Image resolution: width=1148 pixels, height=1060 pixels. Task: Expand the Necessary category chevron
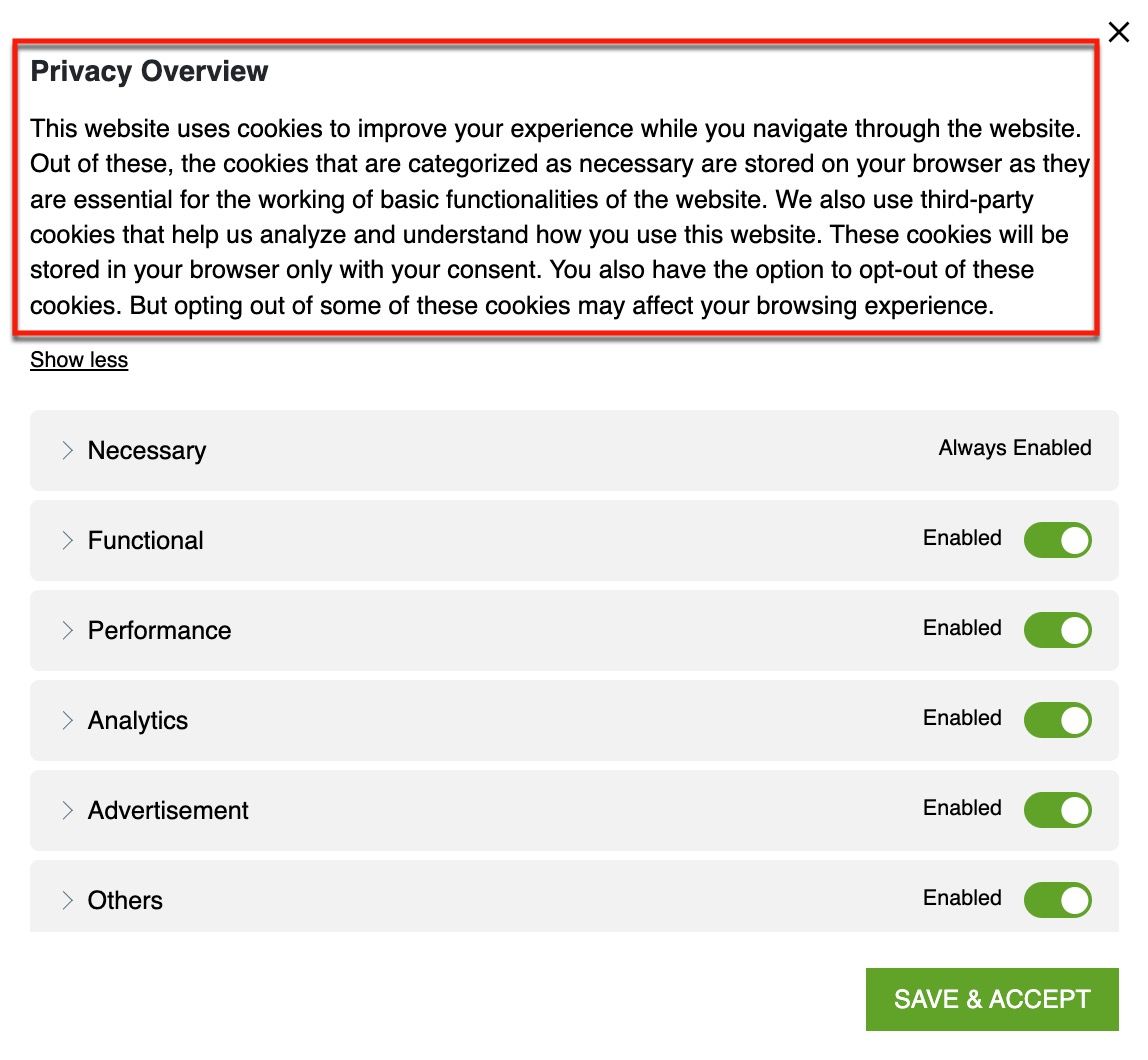(x=67, y=450)
